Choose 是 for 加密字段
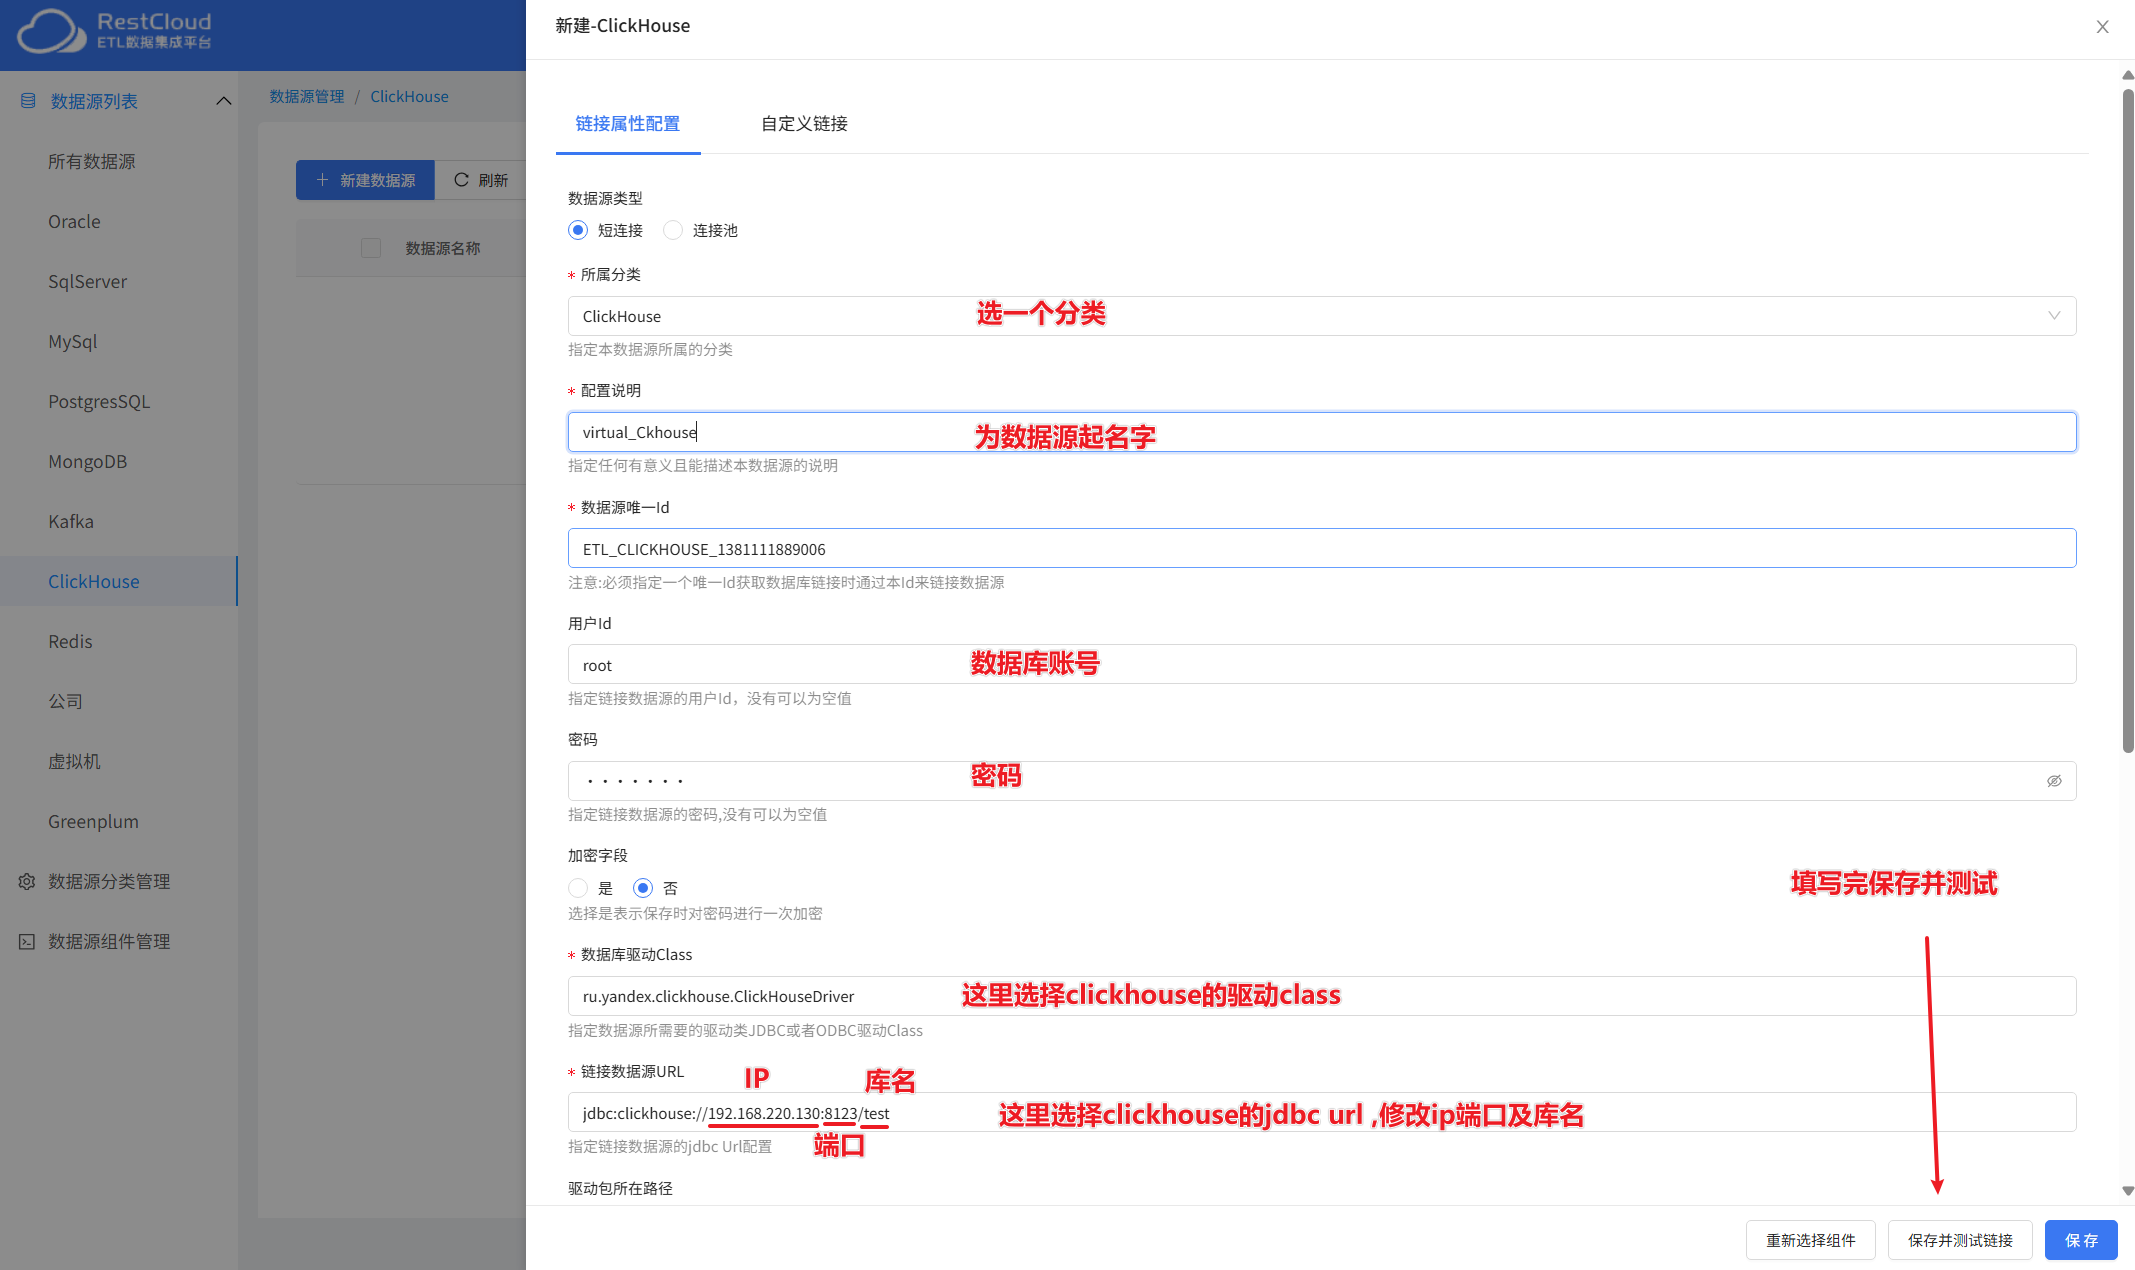 click(578, 888)
